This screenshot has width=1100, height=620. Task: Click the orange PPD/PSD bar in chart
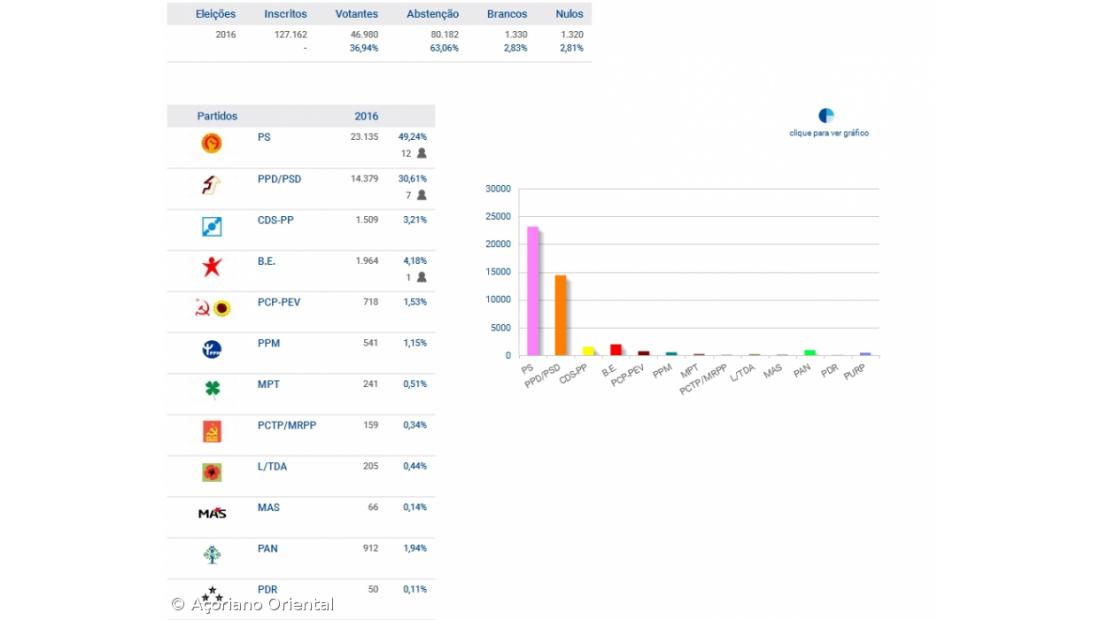[x=561, y=314]
